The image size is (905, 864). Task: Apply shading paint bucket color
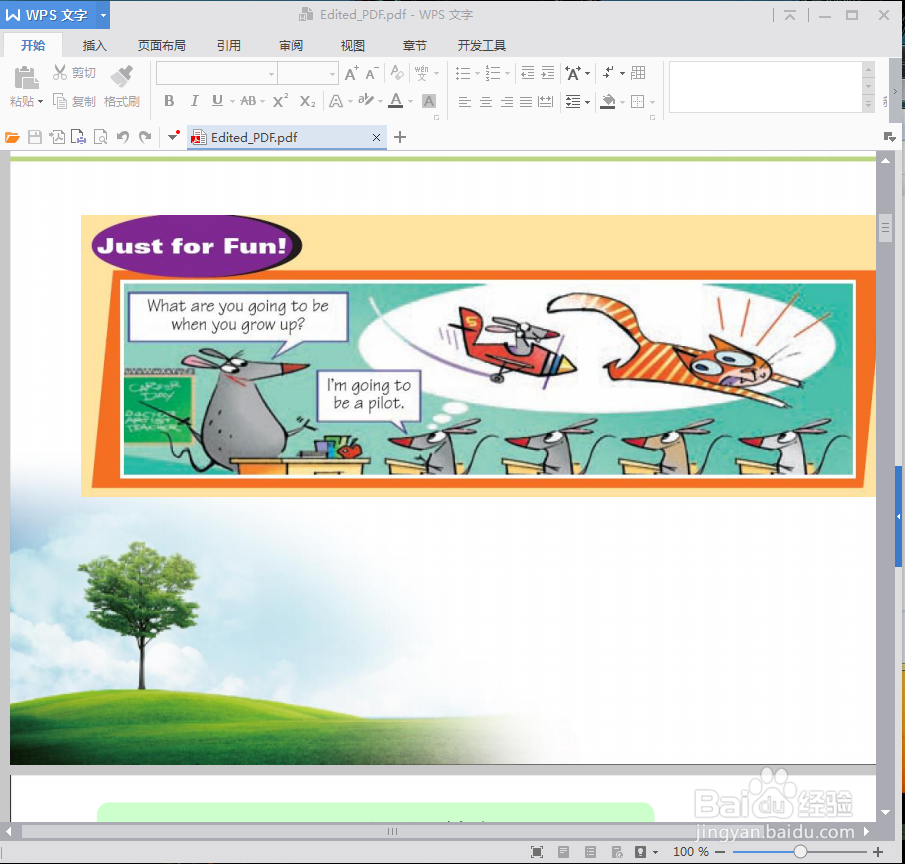pos(608,102)
